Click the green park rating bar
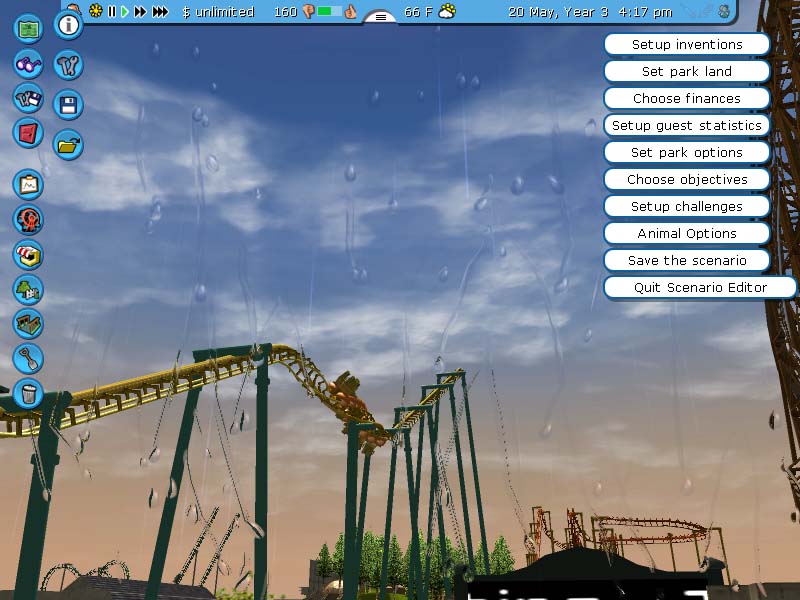The width and height of the screenshot is (800, 600). [x=330, y=11]
